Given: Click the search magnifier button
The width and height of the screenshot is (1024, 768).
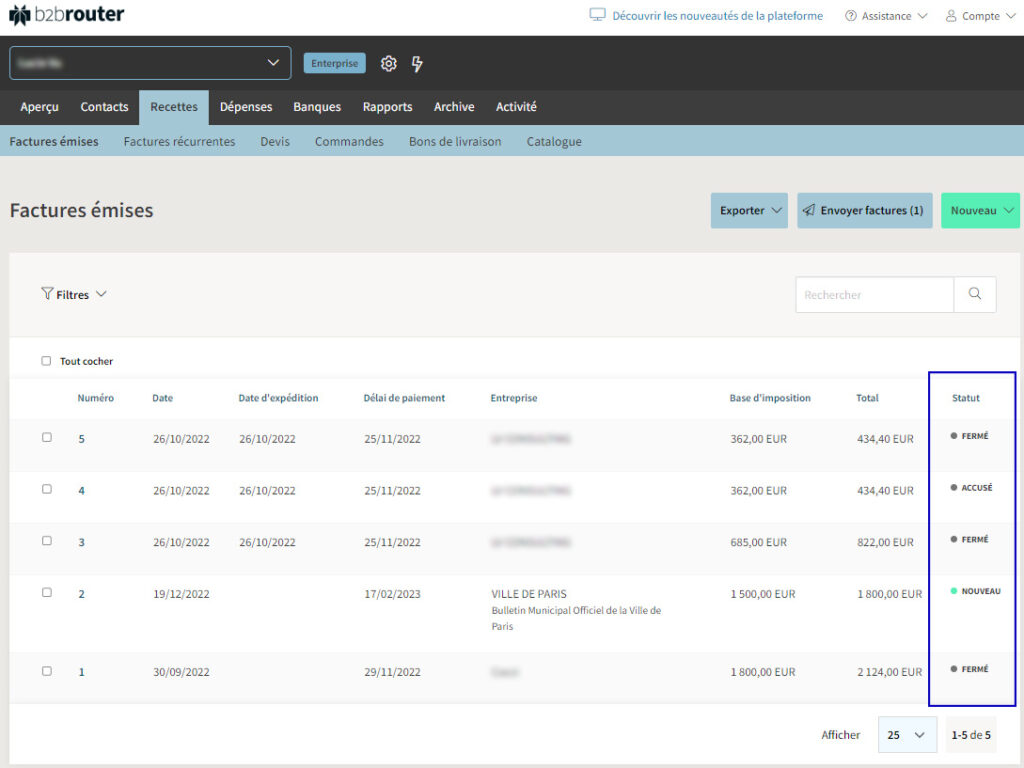Looking at the screenshot, I should [x=974, y=294].
